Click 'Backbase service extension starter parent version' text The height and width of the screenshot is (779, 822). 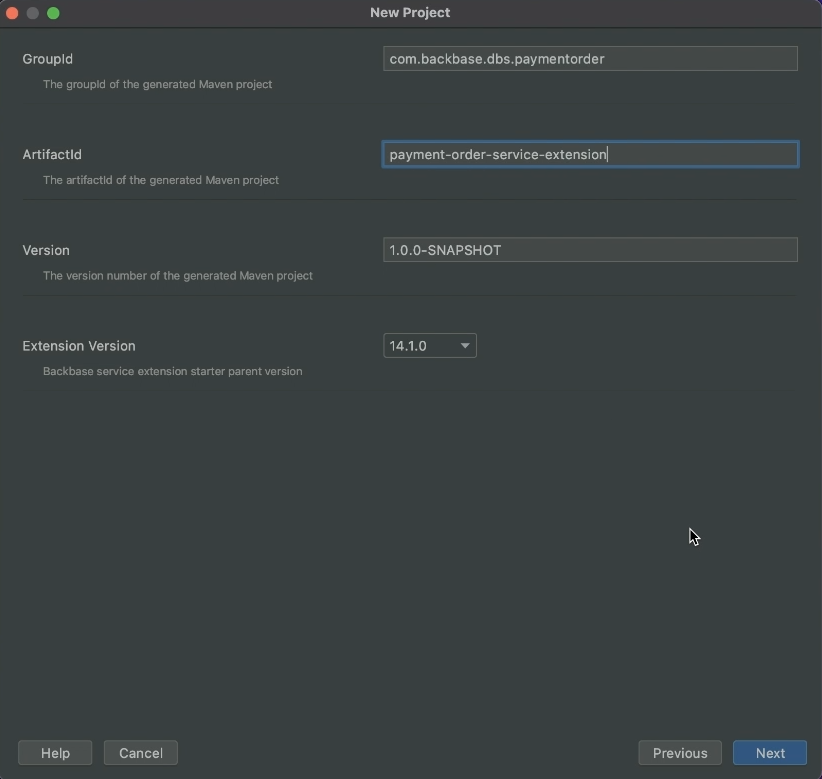[172, 371]
